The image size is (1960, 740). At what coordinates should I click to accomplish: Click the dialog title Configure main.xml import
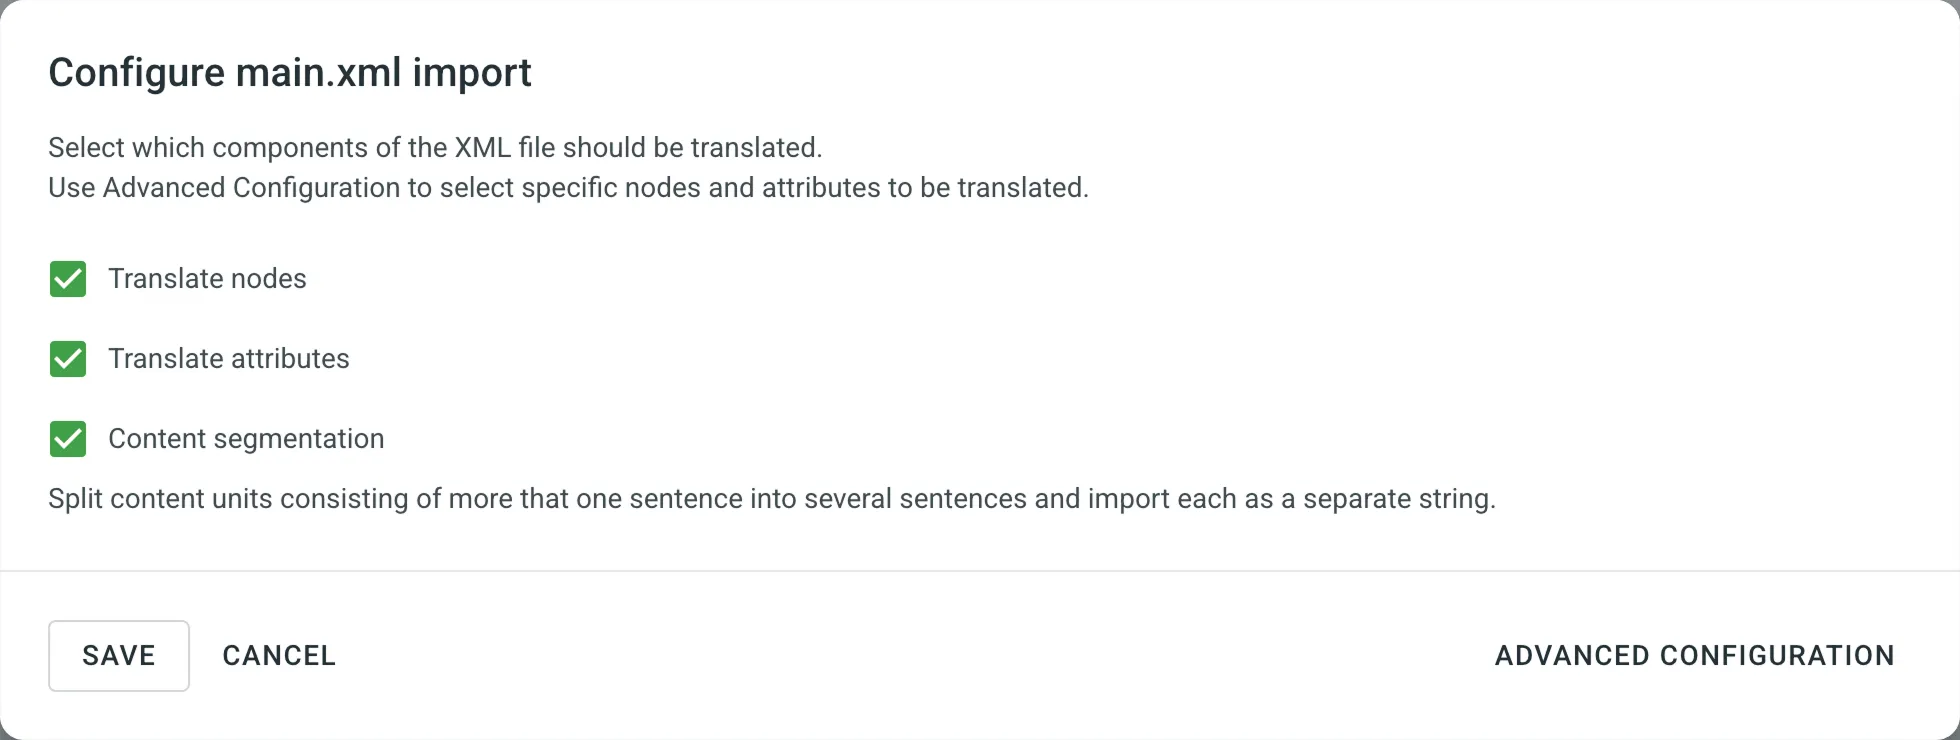pyautogui.click(x=290, y=71)
